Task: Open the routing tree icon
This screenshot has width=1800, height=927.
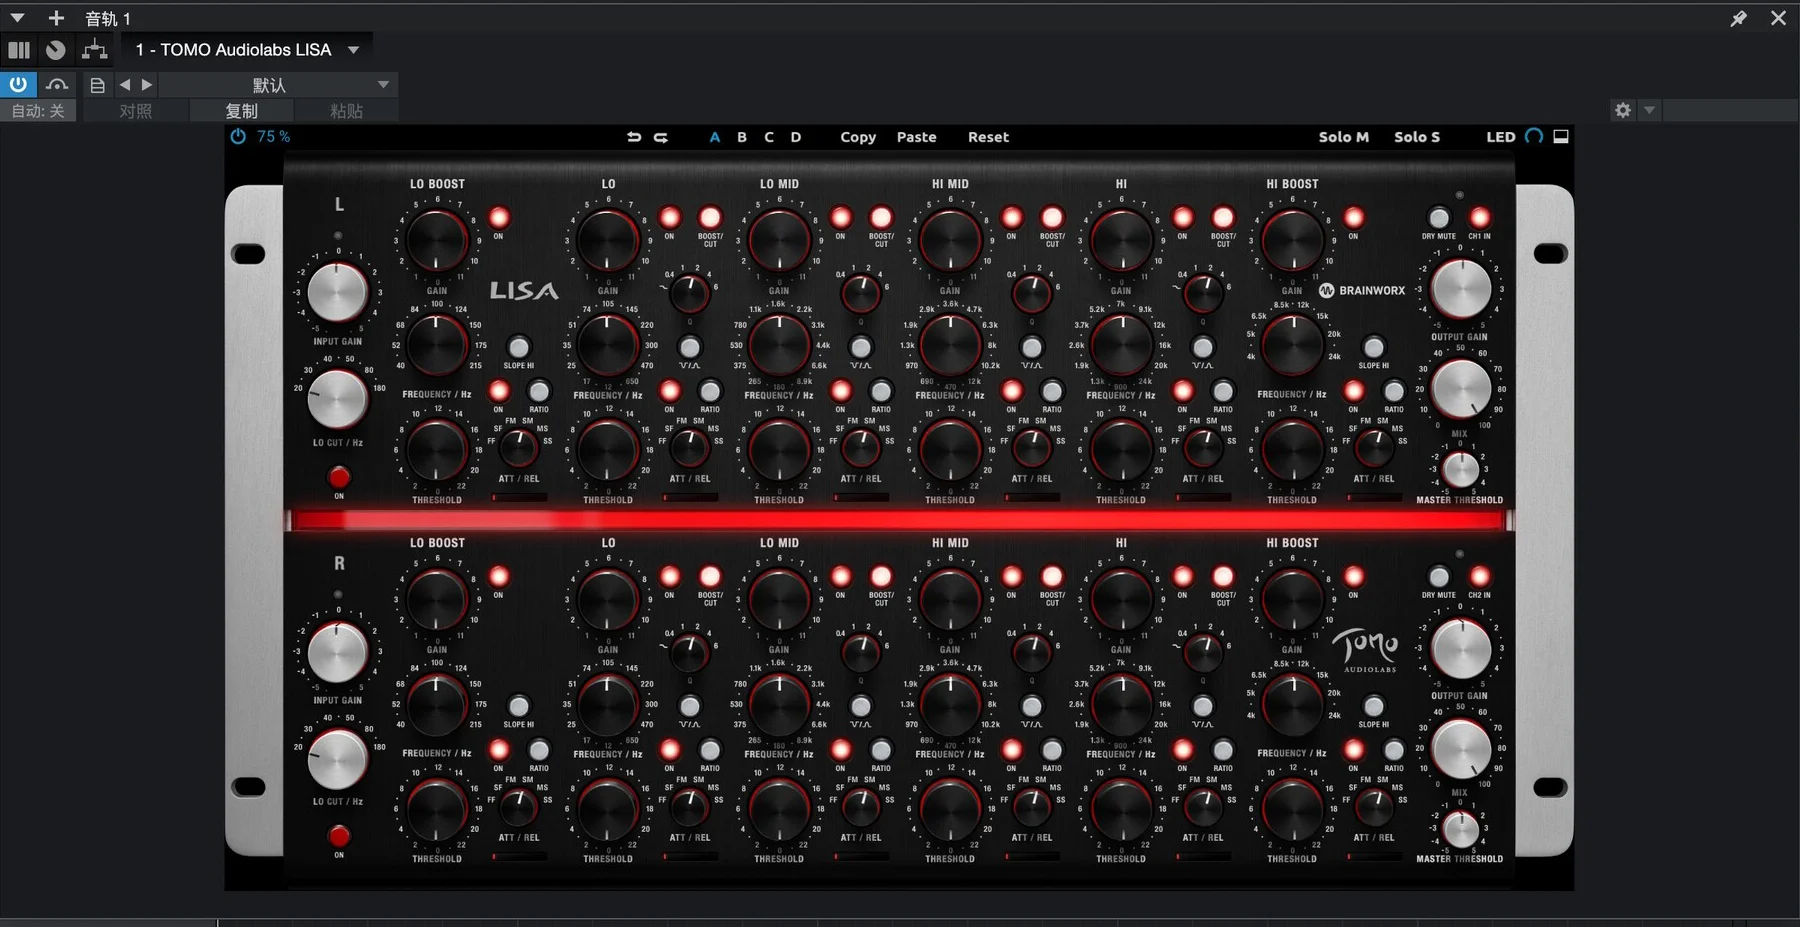Action: tap(95, 49)
